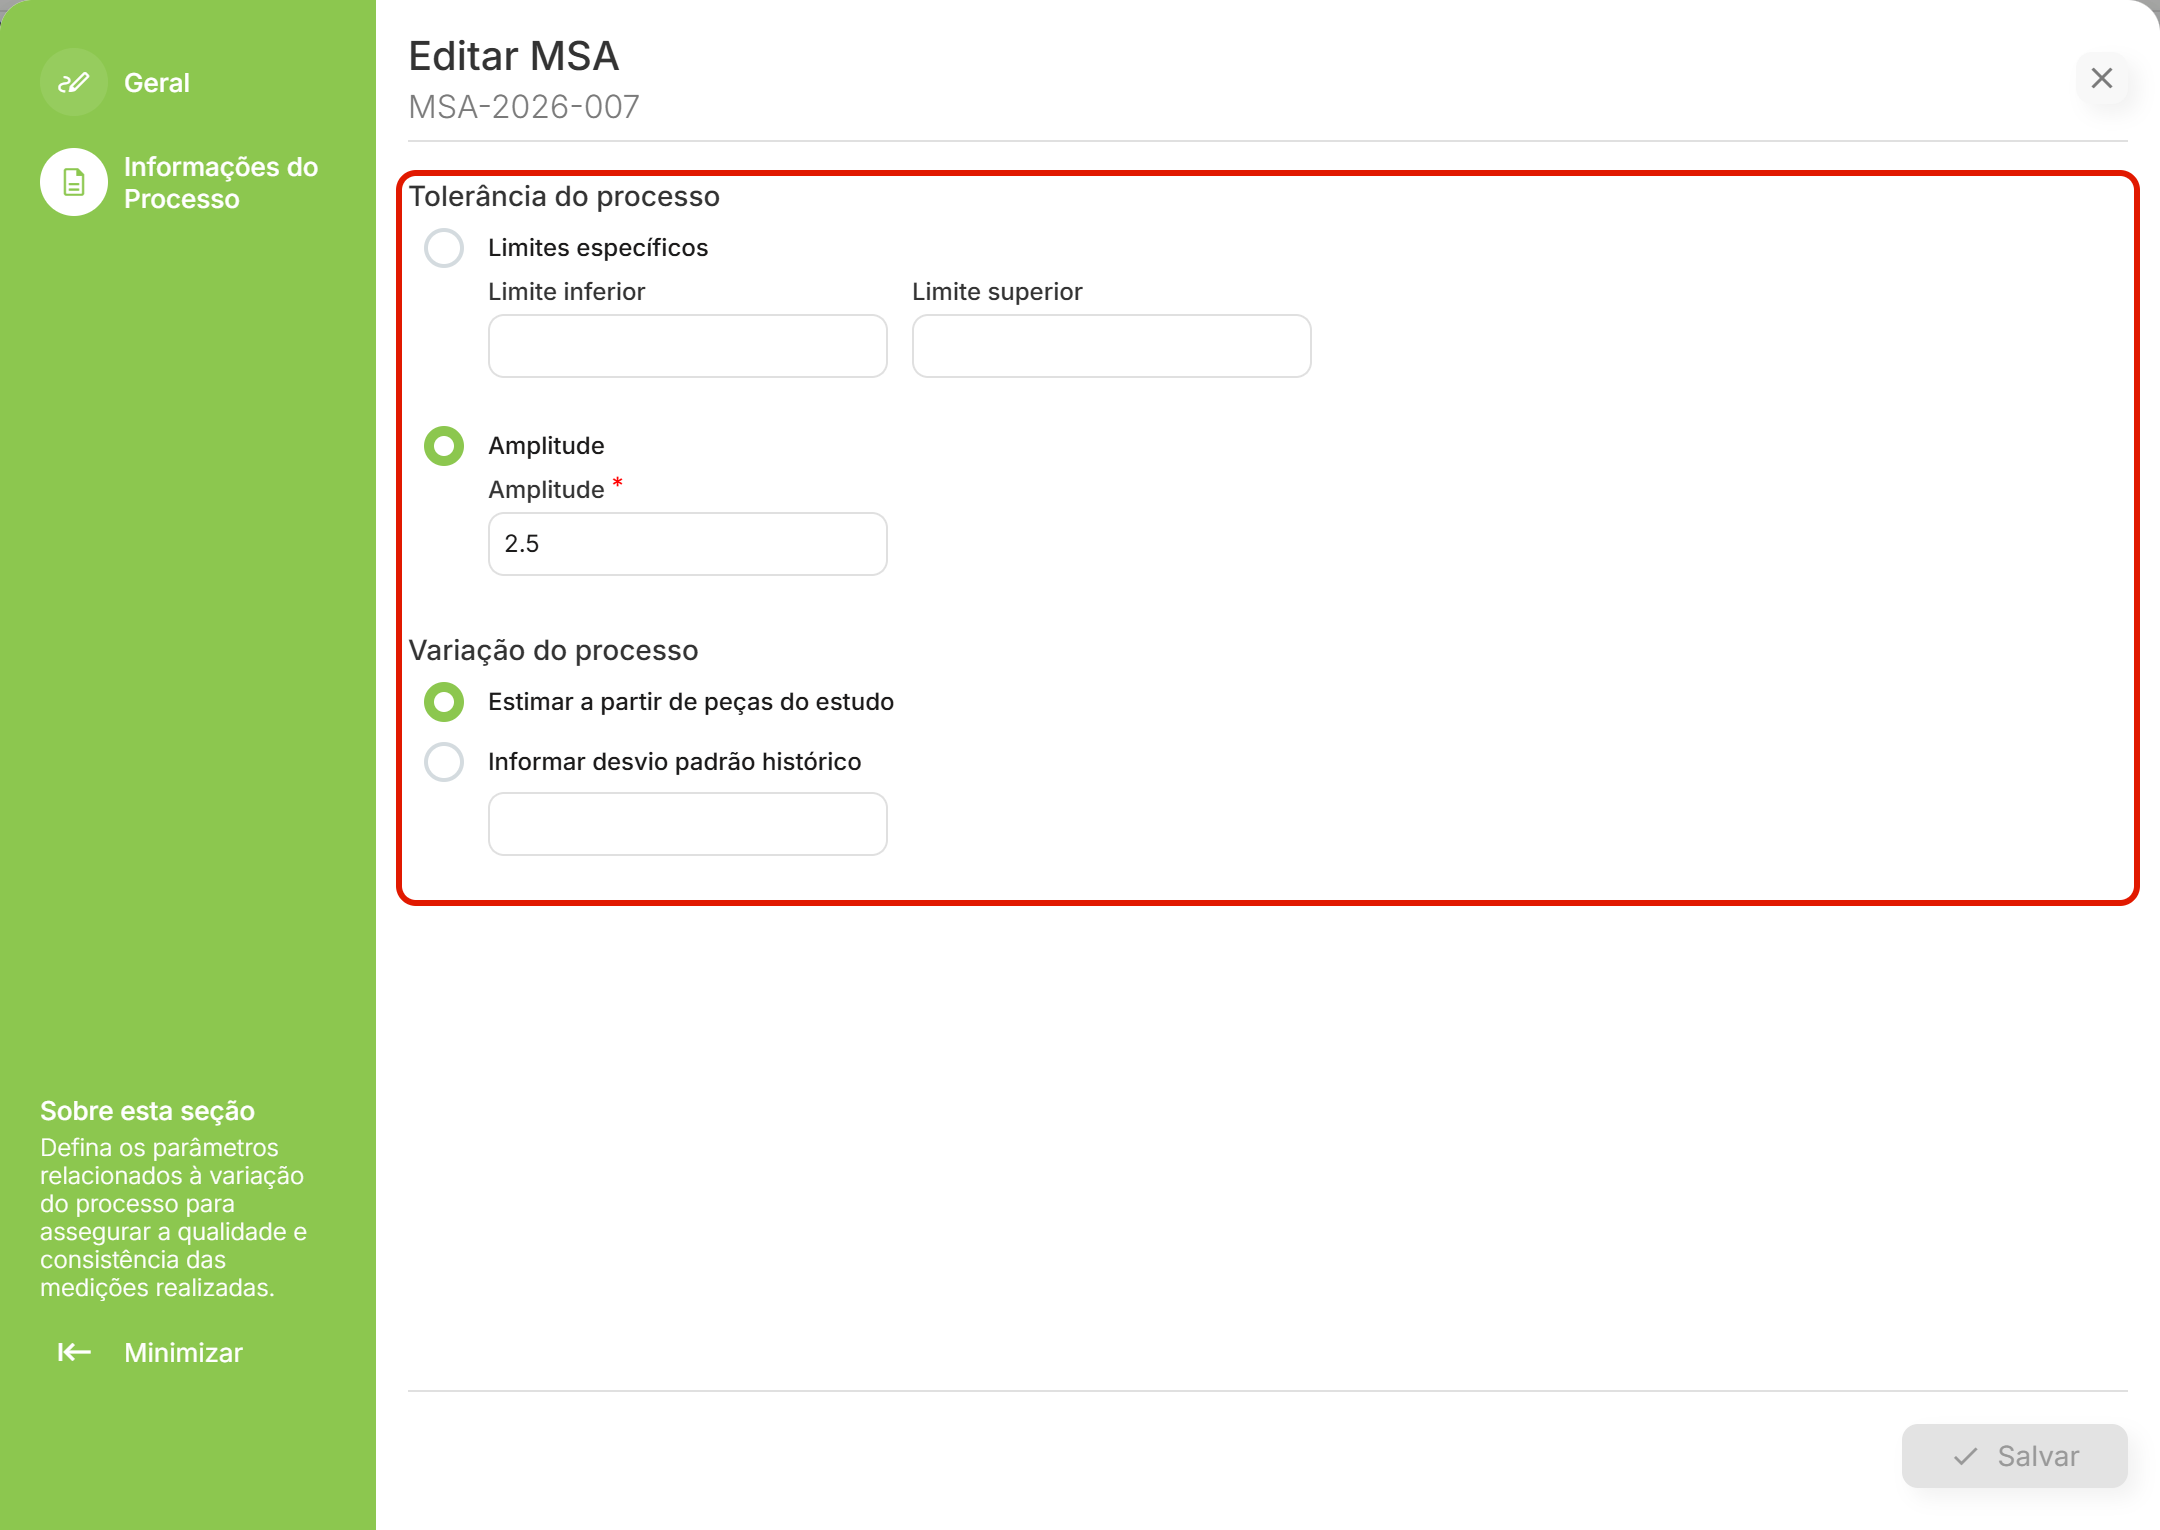Close the Editar MSA dialog
The height and width of the screenshot is (1530, 2160).
(x=2102, y=78)
